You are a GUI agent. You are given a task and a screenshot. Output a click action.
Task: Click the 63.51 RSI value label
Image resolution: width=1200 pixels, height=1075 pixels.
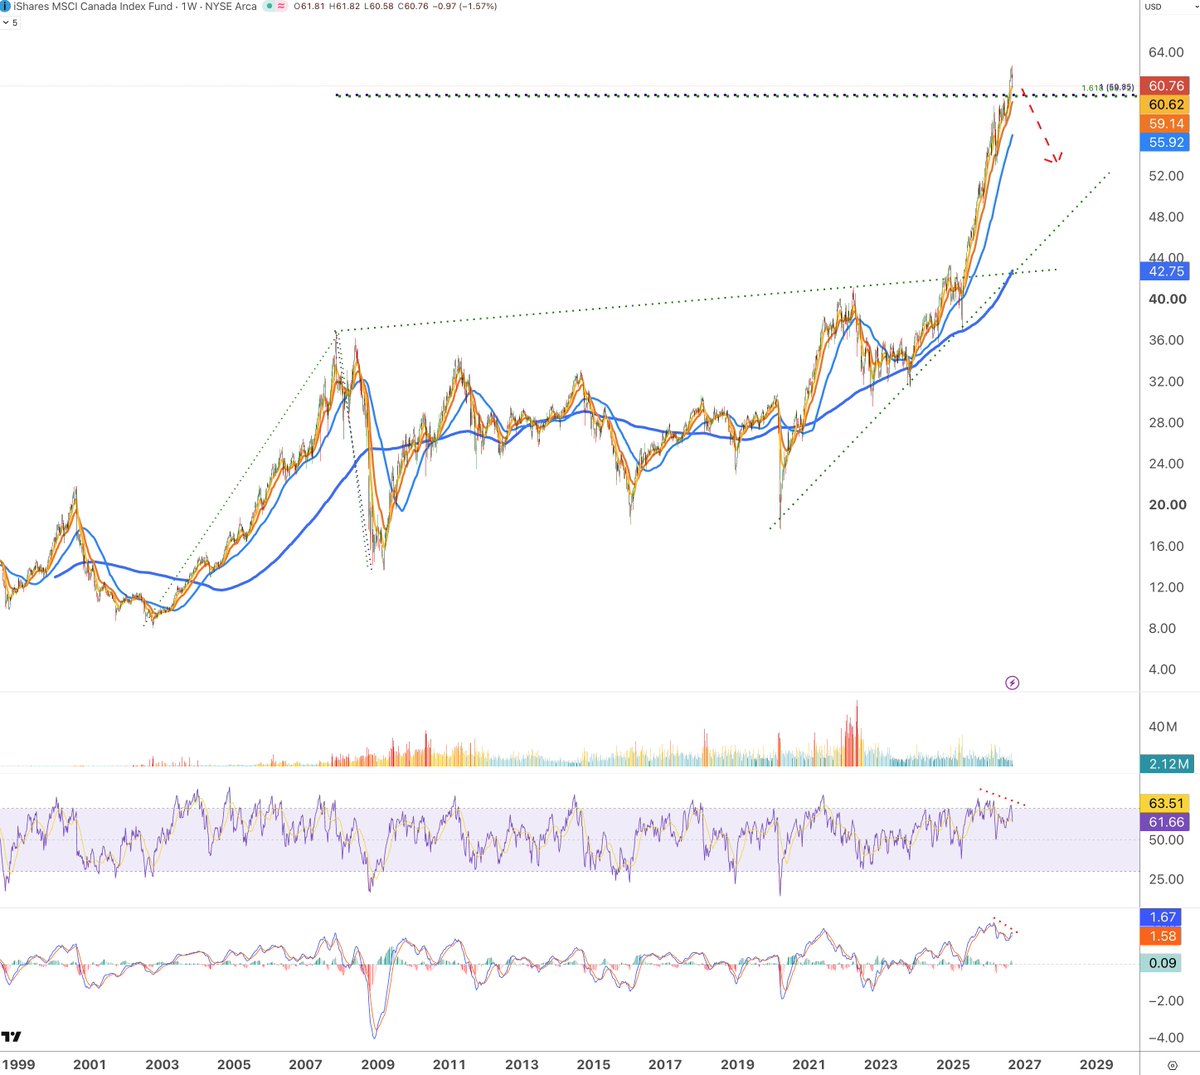click(1166, 803)
